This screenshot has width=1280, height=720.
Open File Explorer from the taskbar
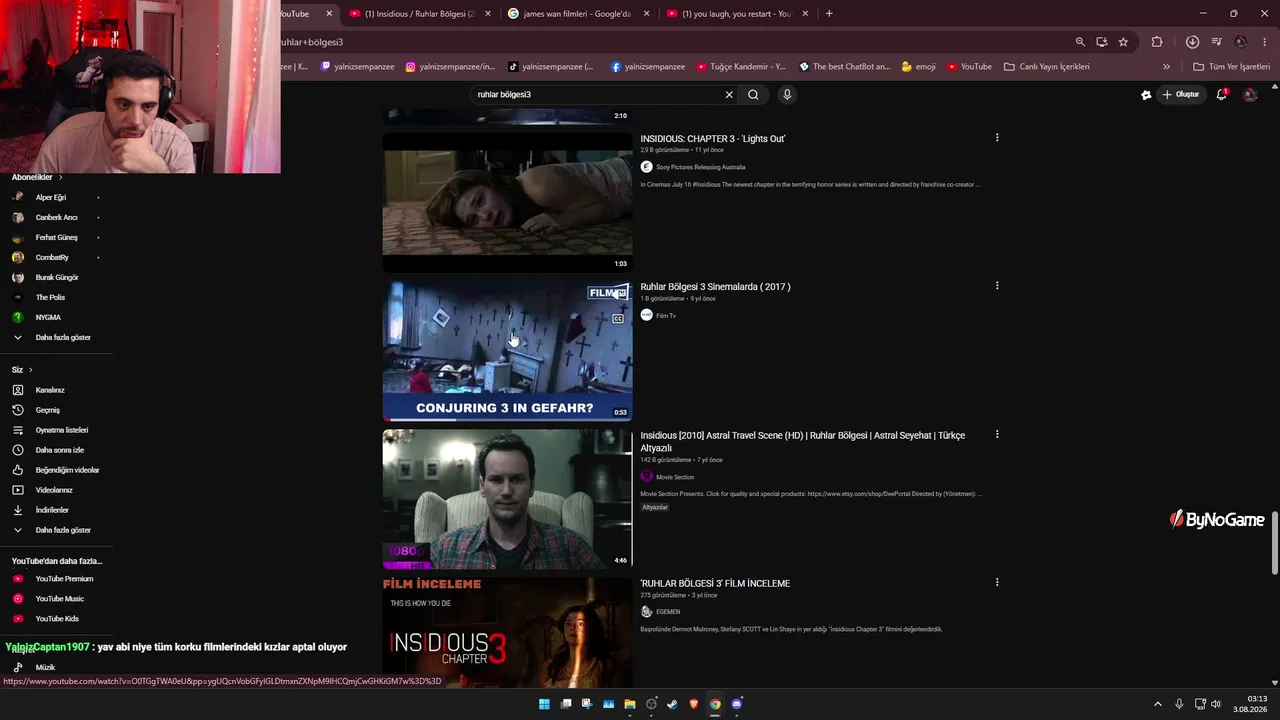pos(630,704)
